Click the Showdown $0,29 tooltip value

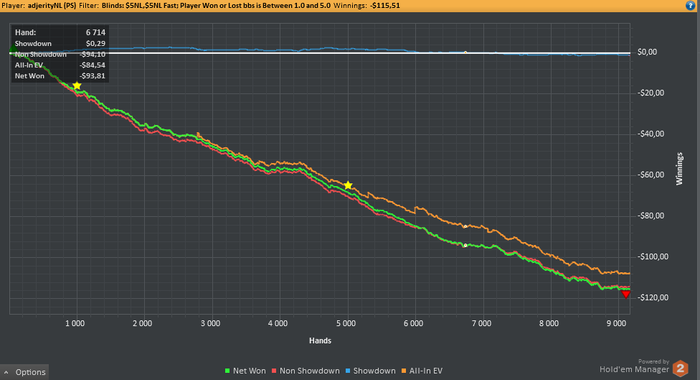pyautogui.click(x=96, y=44)
